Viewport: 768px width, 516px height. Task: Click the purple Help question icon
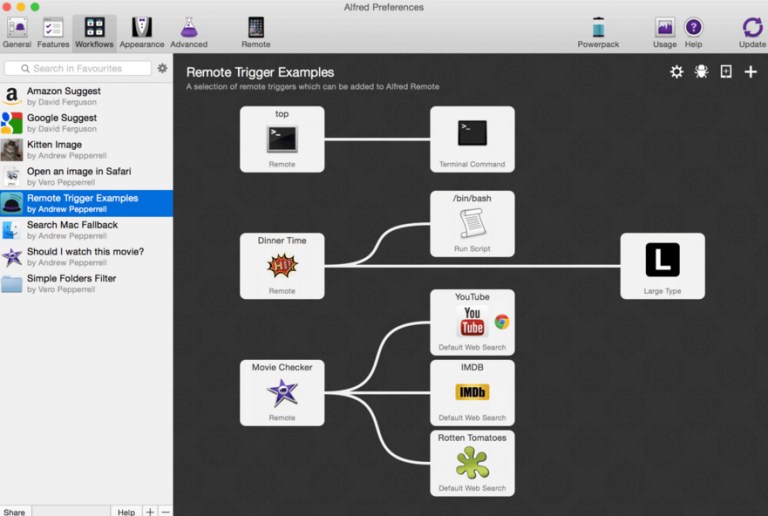pos(693,27)
